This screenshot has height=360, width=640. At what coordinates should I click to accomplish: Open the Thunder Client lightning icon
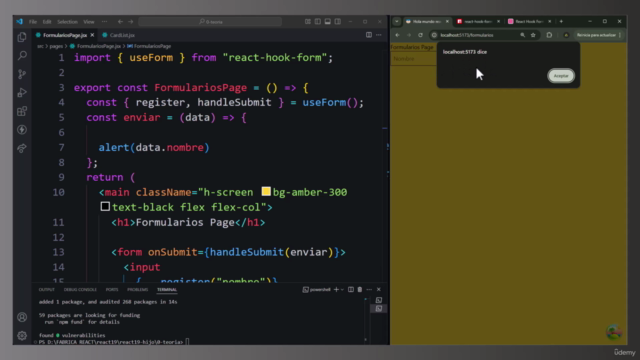(22, 130)
